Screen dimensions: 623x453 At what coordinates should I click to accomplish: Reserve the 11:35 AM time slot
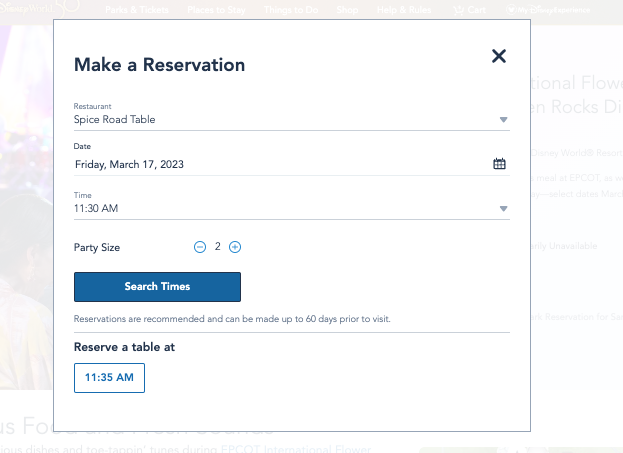(x=109, y=378)
